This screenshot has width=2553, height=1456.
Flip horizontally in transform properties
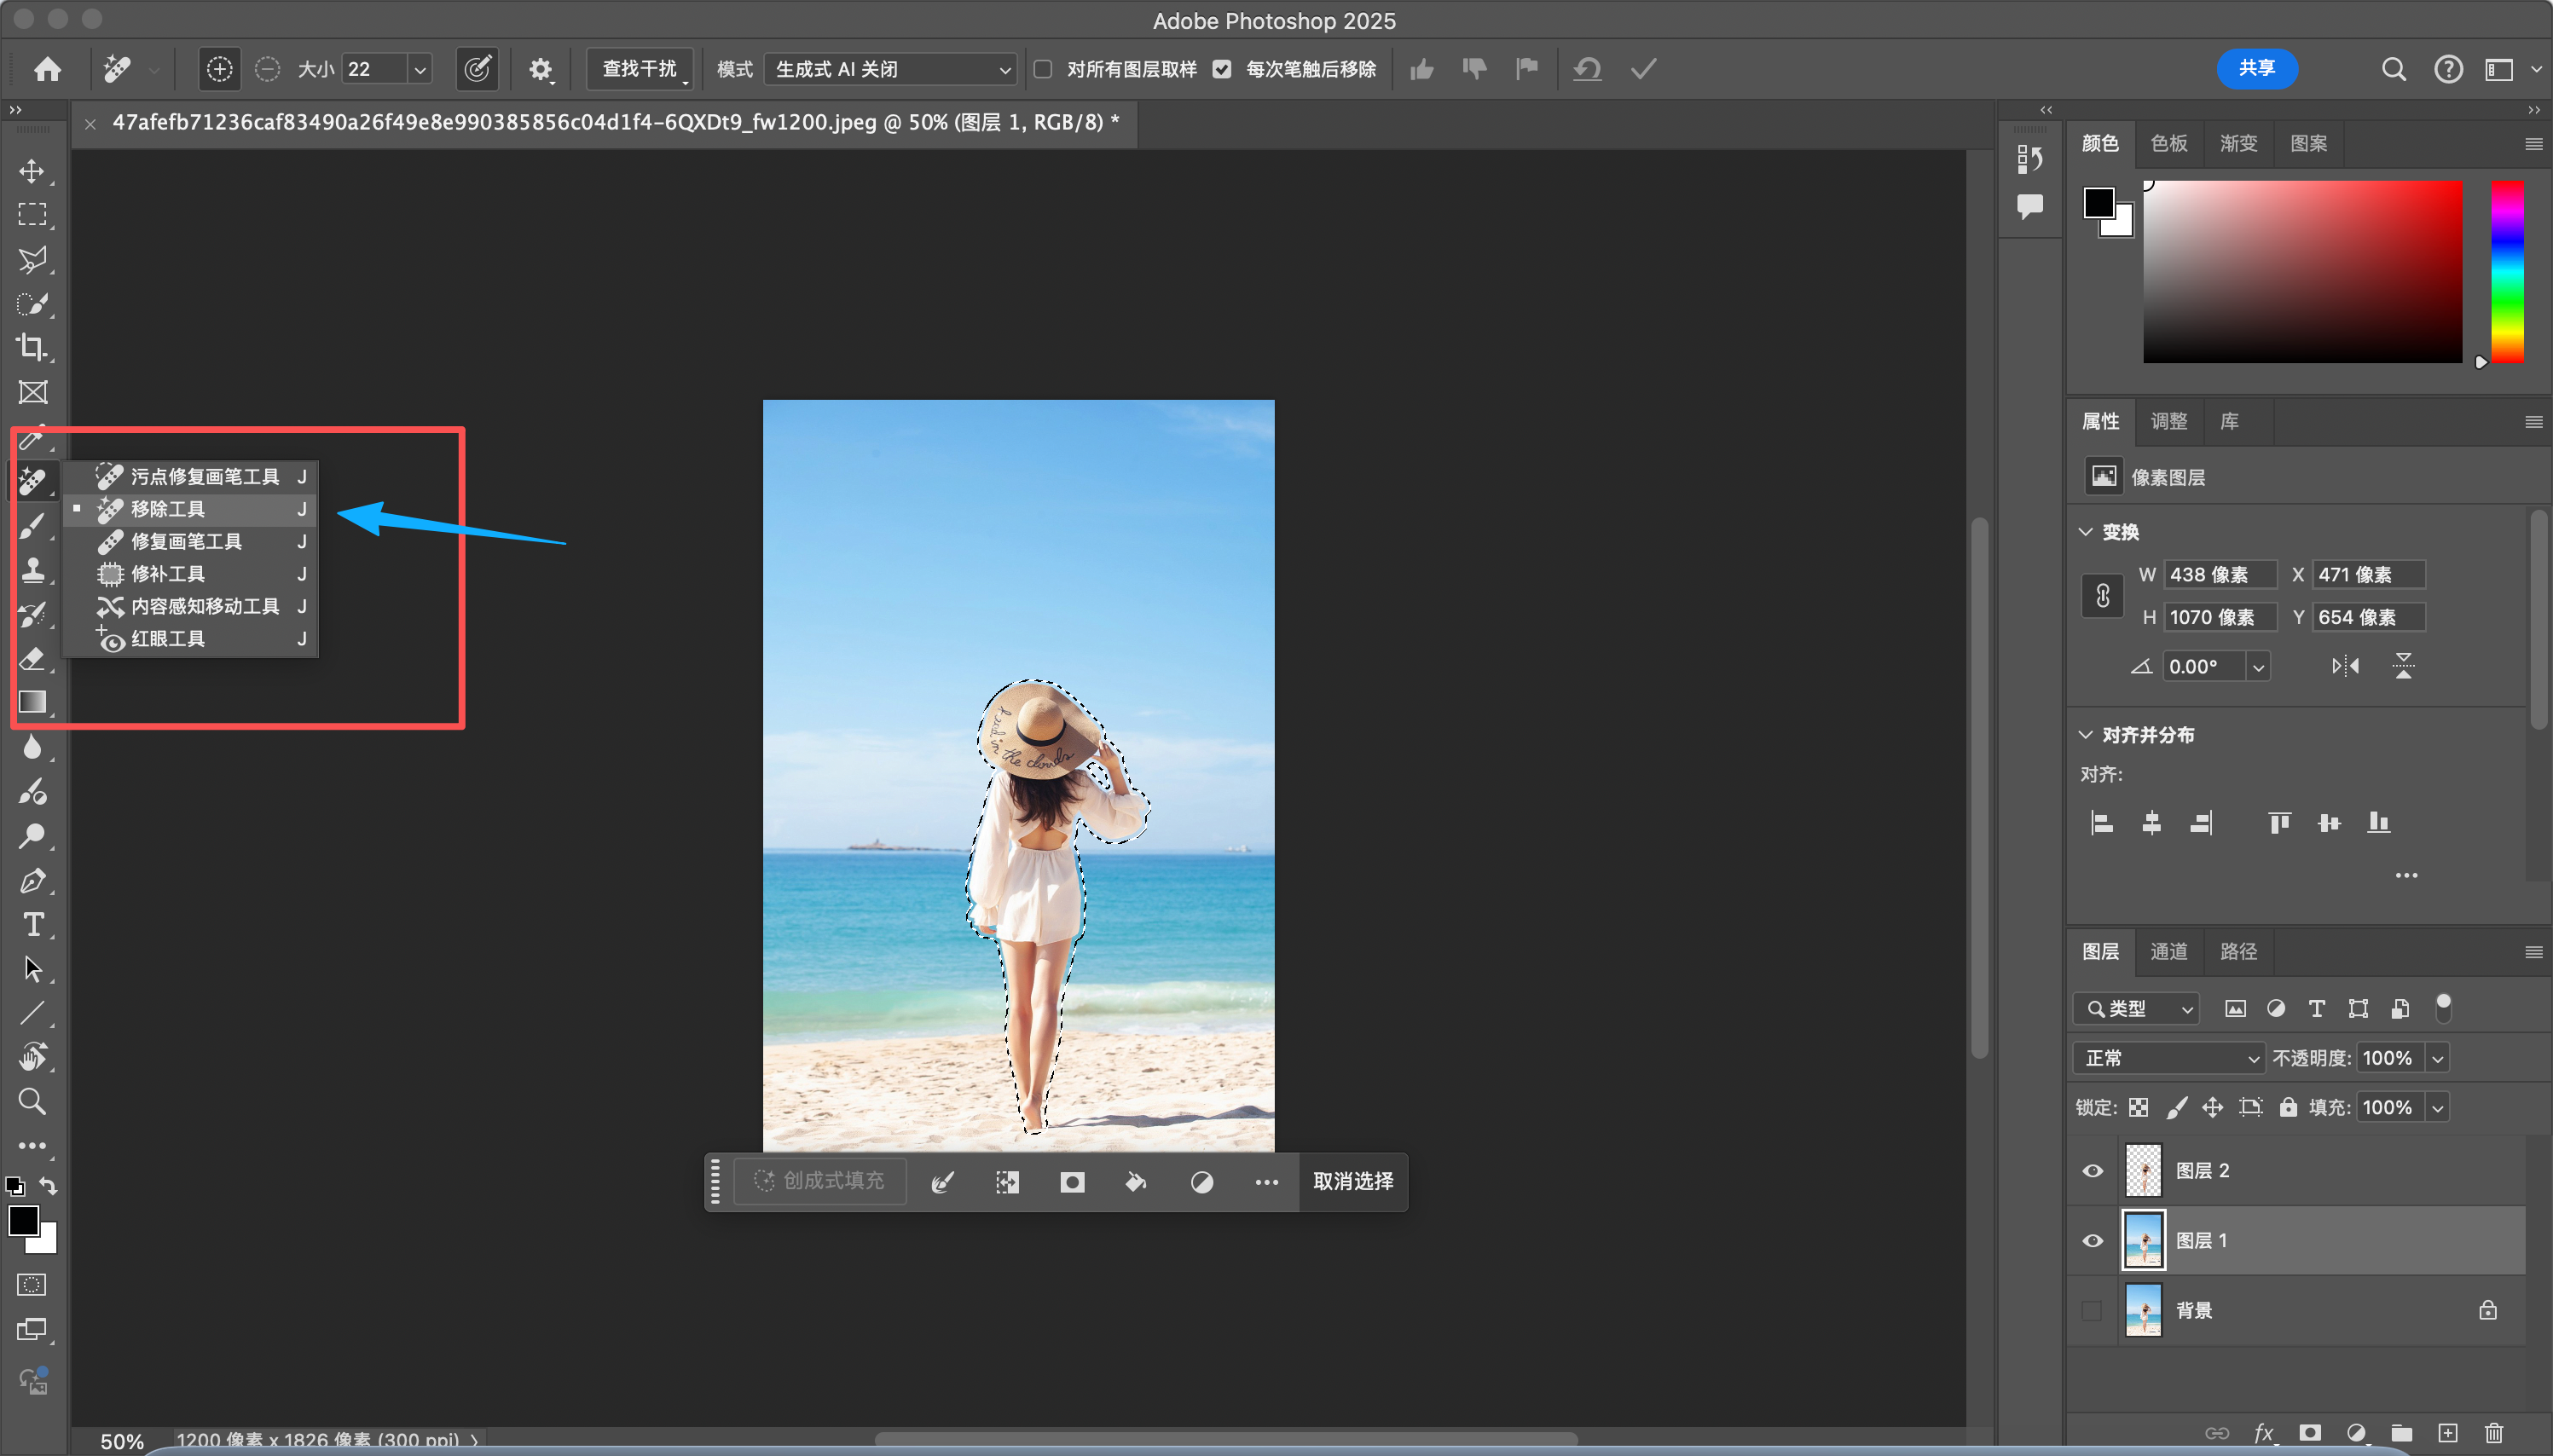click(x=2345, y=666)
